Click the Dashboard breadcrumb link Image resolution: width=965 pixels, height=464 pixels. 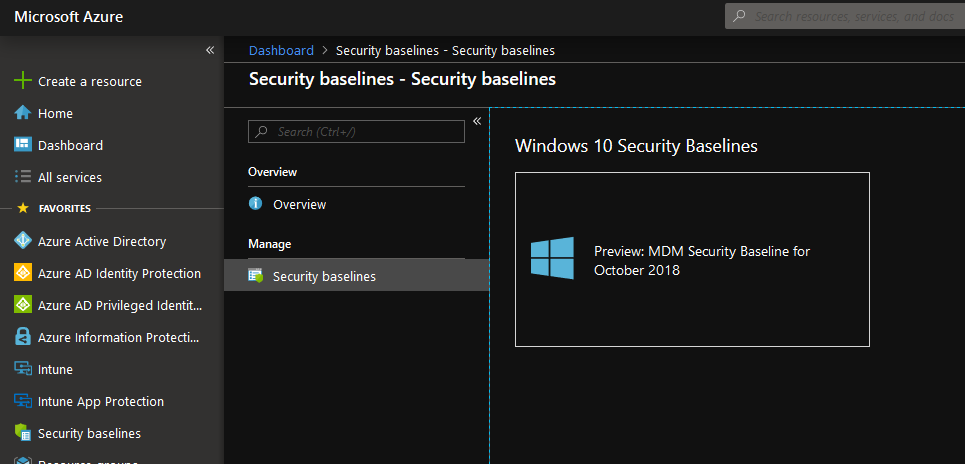point(281,50)
